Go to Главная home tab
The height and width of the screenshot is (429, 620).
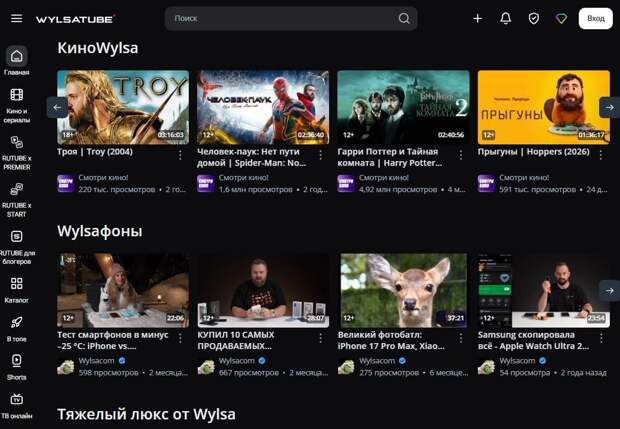[x=17, y=61]
